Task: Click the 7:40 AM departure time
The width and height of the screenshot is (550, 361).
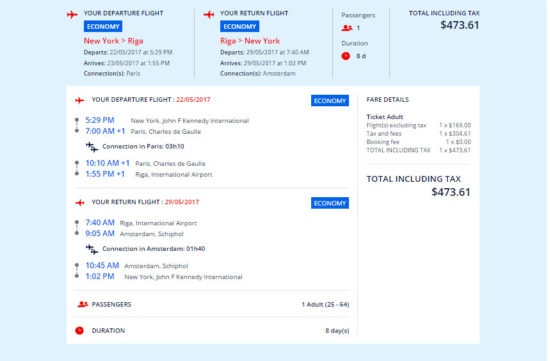Action: [100, 223]
